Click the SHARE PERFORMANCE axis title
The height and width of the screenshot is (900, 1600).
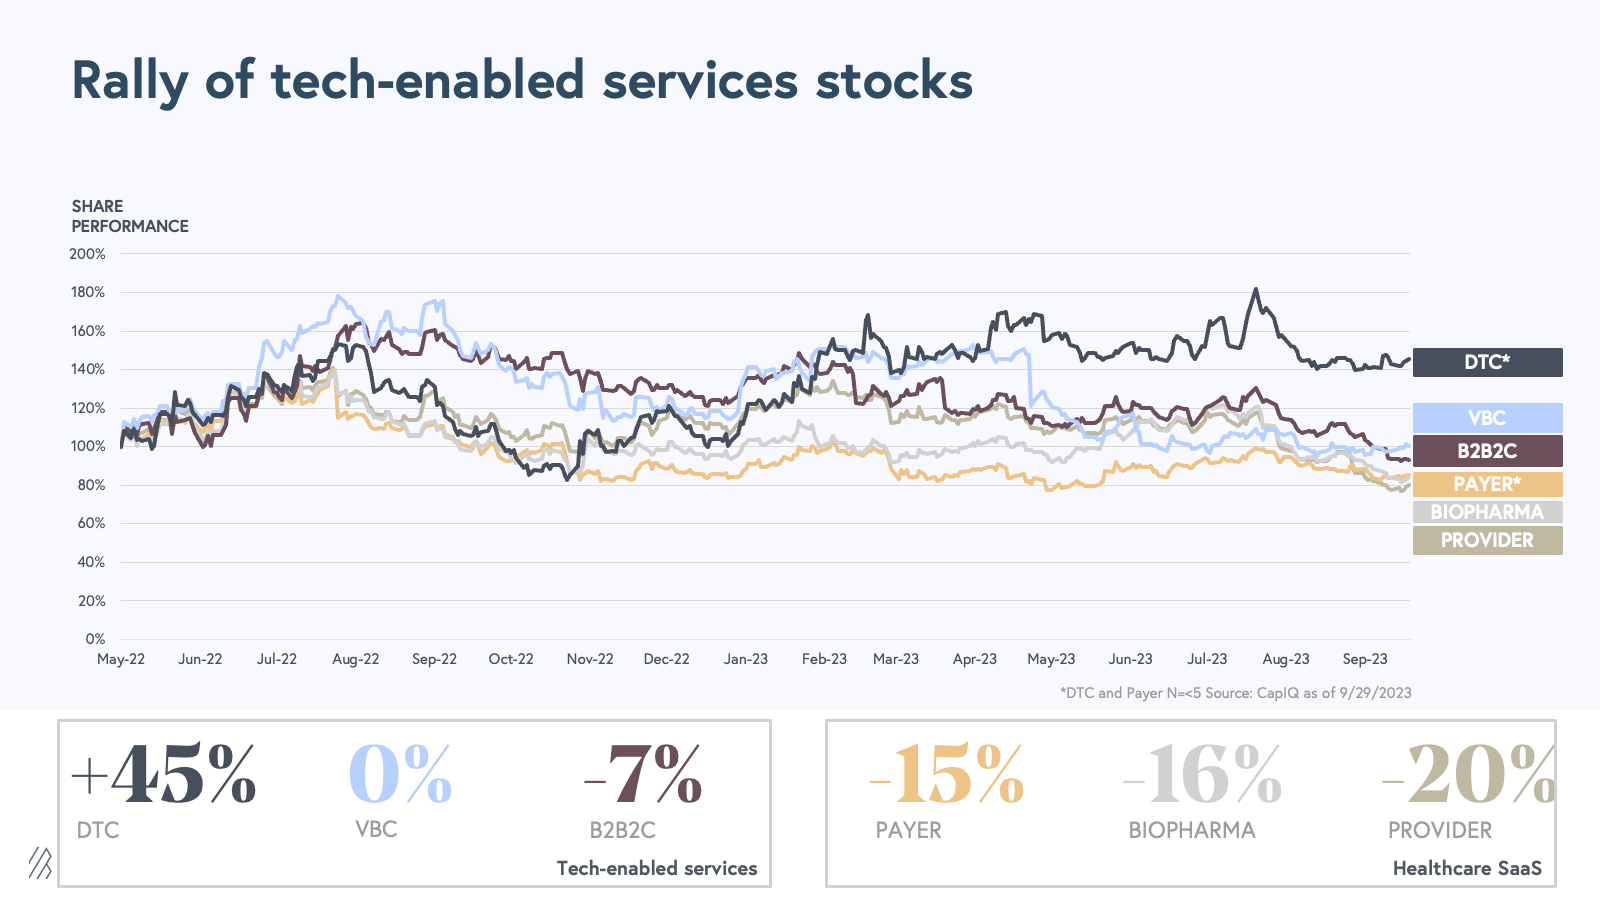click(130, 216)
